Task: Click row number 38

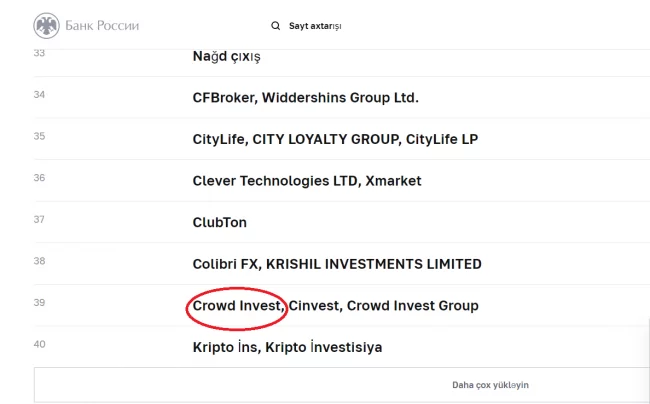Action: pyautogui.click(x=39, y=261)
